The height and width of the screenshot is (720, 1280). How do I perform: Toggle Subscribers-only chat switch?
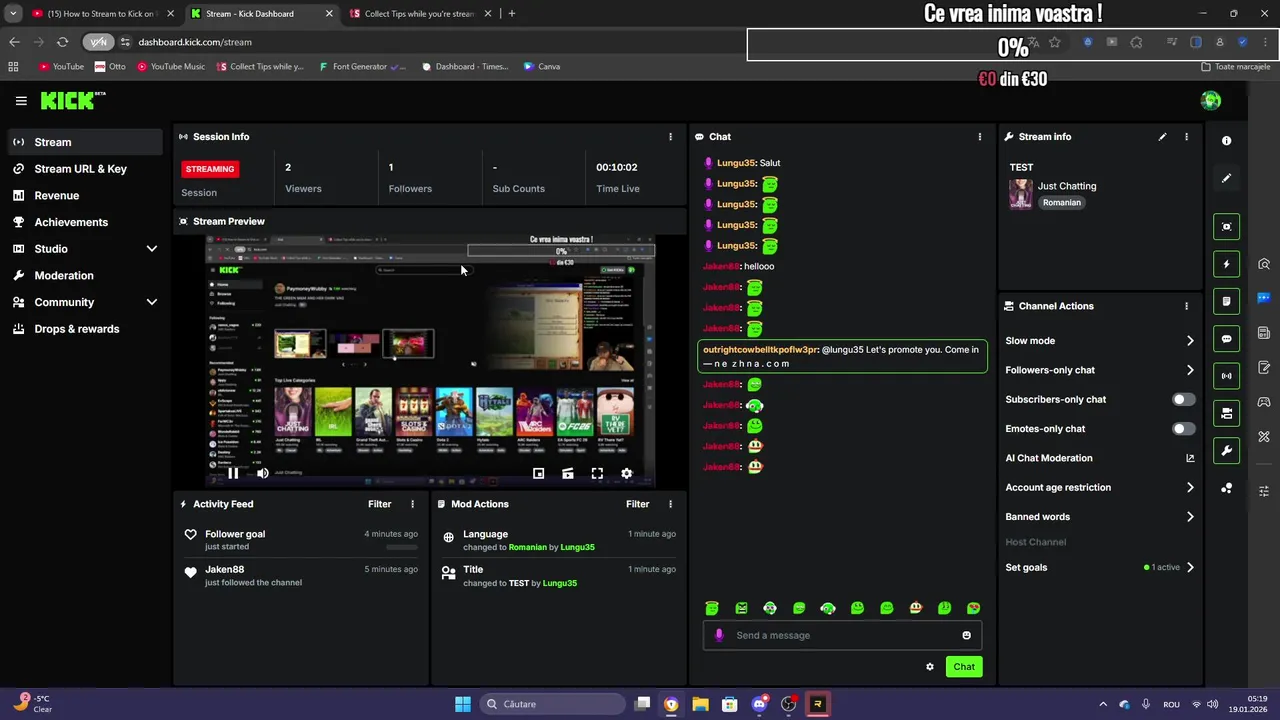[x=1183, y=399]
